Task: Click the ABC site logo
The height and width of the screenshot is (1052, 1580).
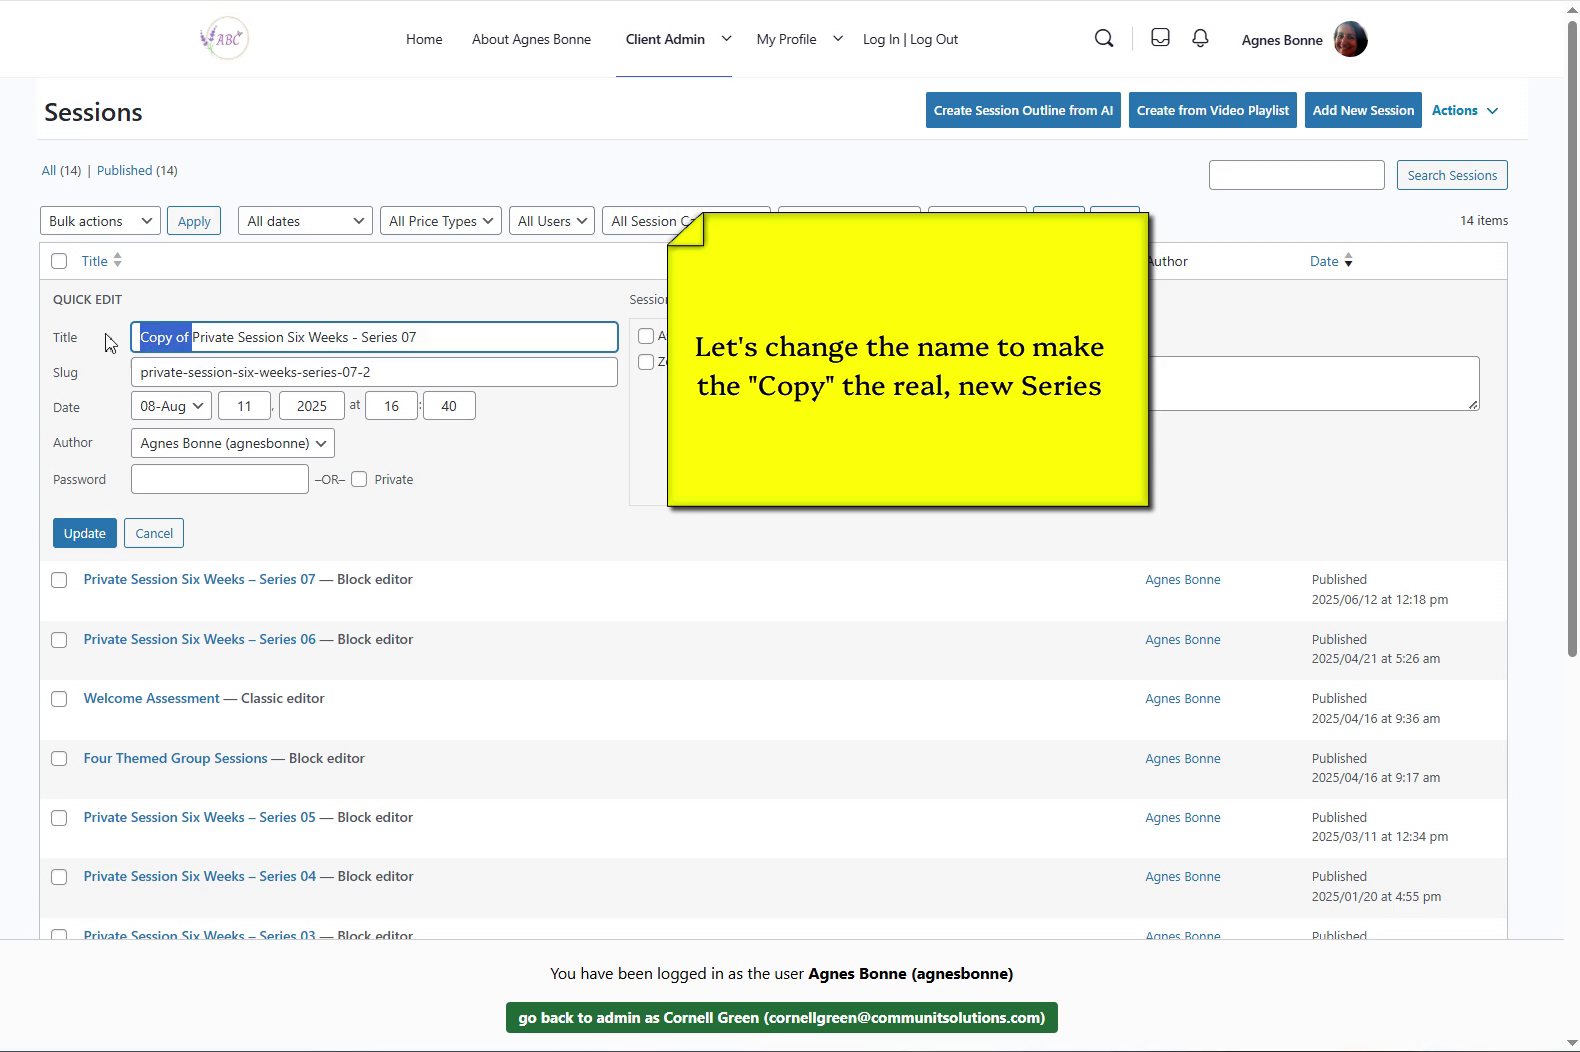Action: coord(225,39)
